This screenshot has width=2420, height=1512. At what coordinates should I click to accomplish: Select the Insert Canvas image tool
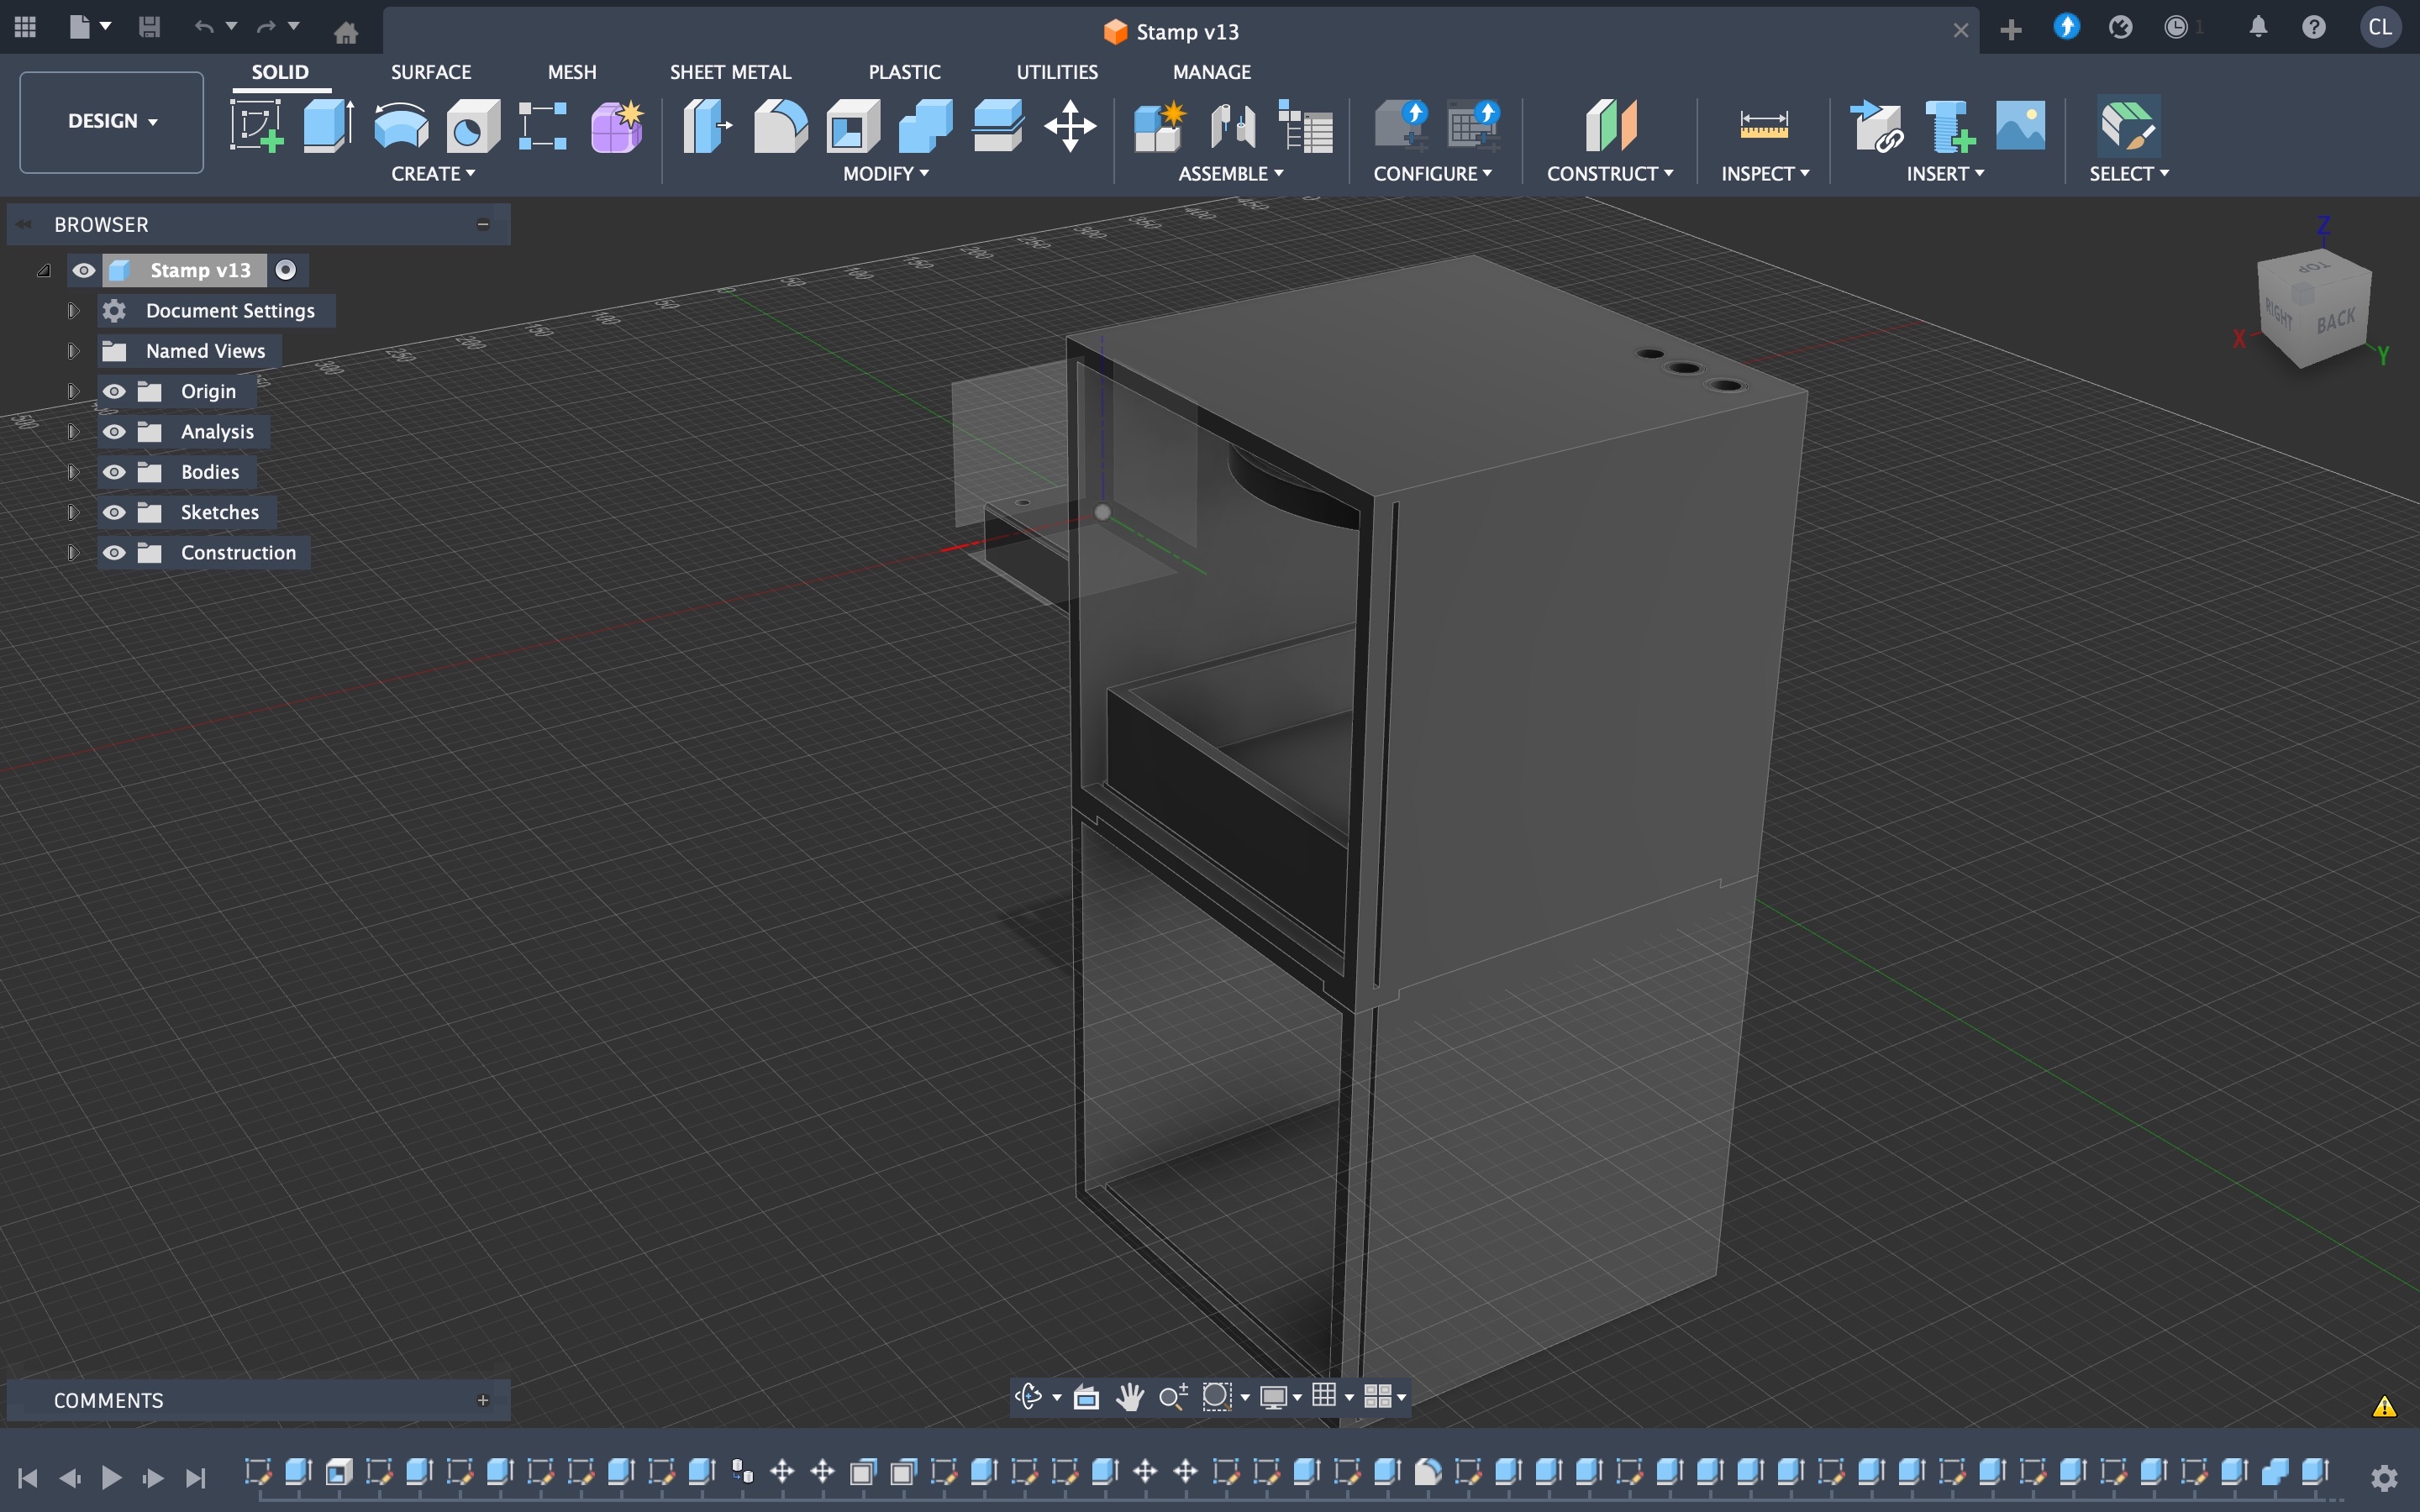2021,126
